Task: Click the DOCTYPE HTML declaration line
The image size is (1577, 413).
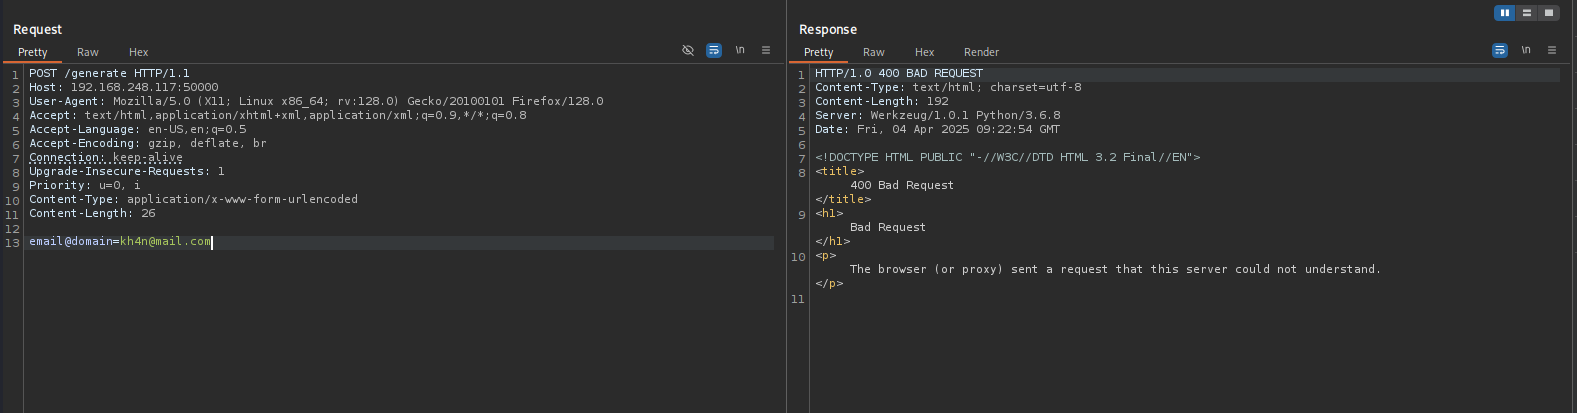Action: [1008, 157]
